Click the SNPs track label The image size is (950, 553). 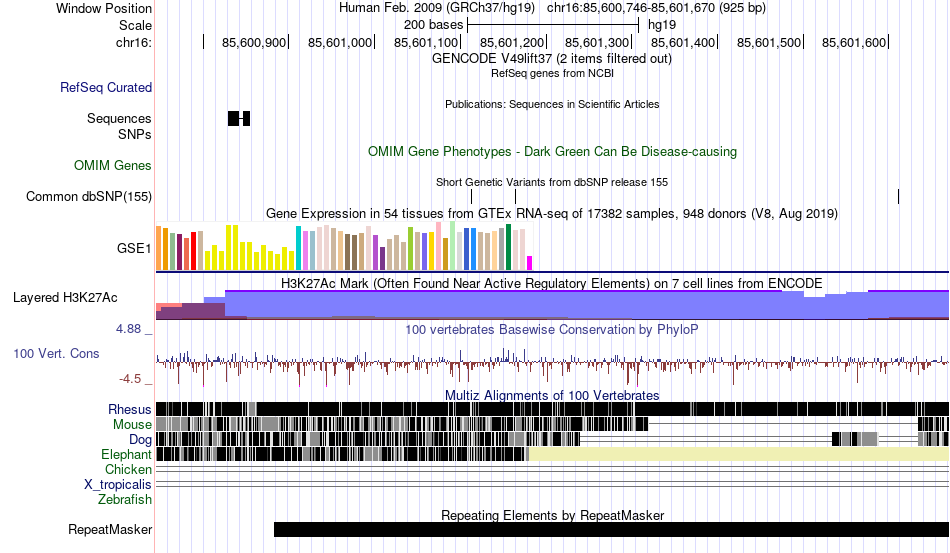(135, 134)
